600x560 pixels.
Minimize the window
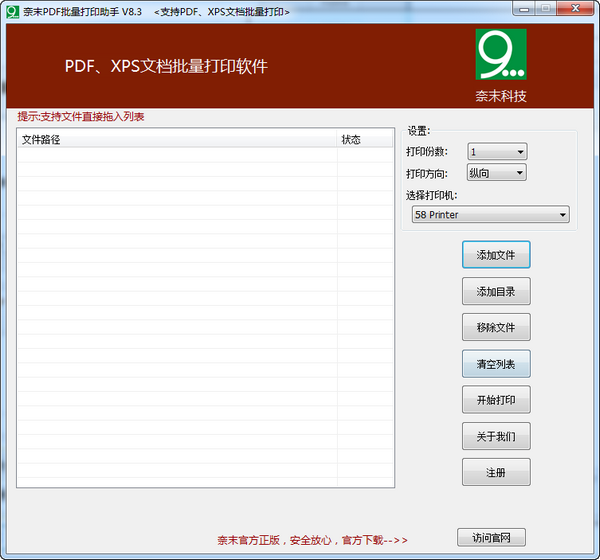coord(524,9)
